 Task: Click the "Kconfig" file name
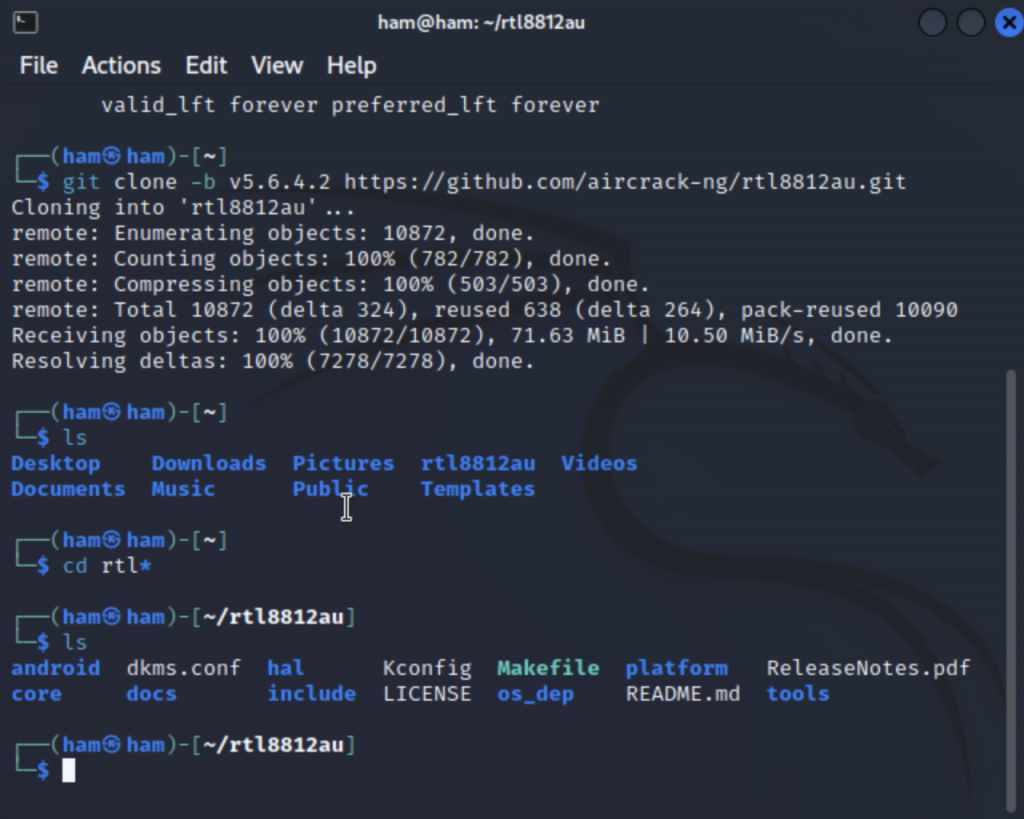tap(427, 668)
